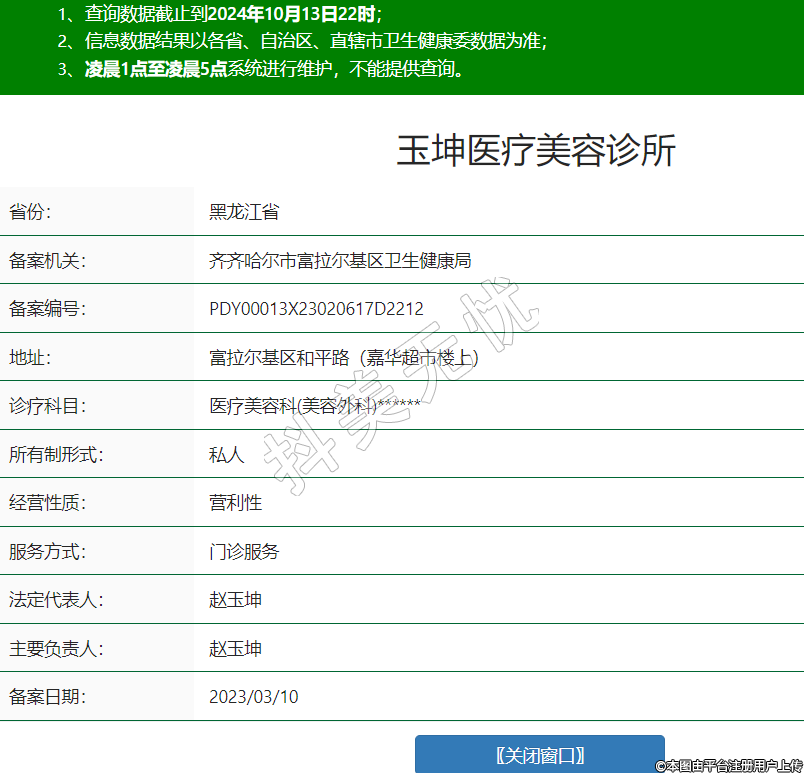Image resolution: width=804 pixels, height=773 pixels.
Task: Select the province value 黑龙江省
Action: 244,212
